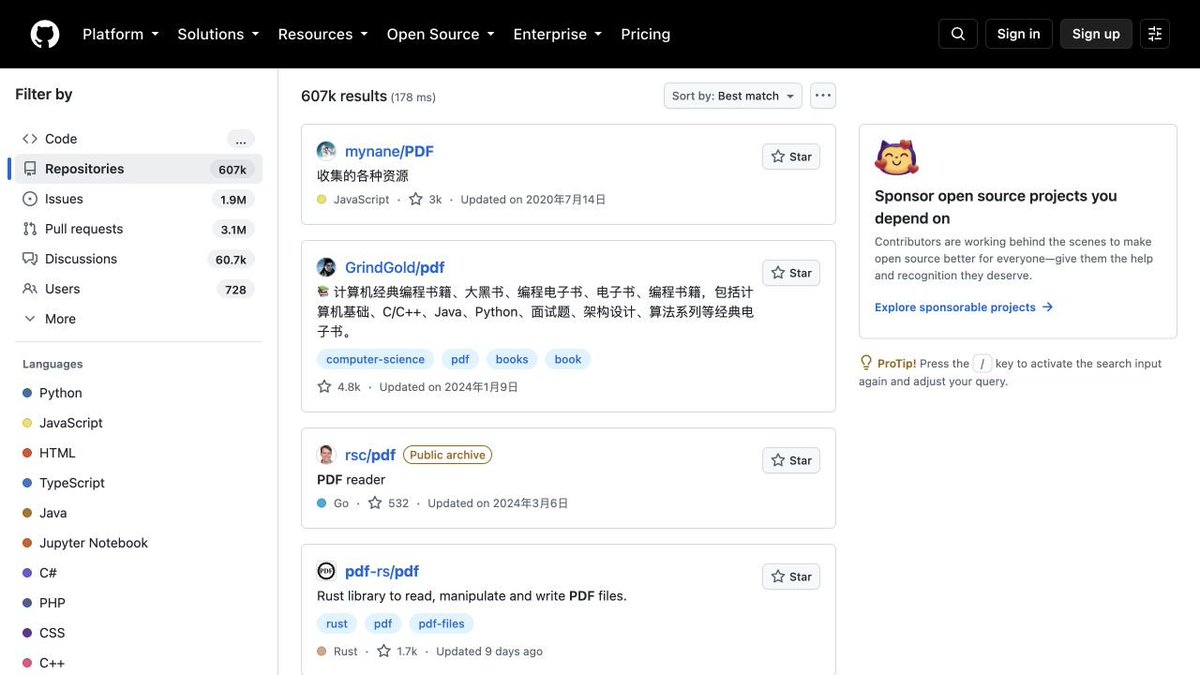The height and width of the screenshot is (675, 1200).
Task: Click the ProTip lightbulb icon
Action: (x=866, y=363)
